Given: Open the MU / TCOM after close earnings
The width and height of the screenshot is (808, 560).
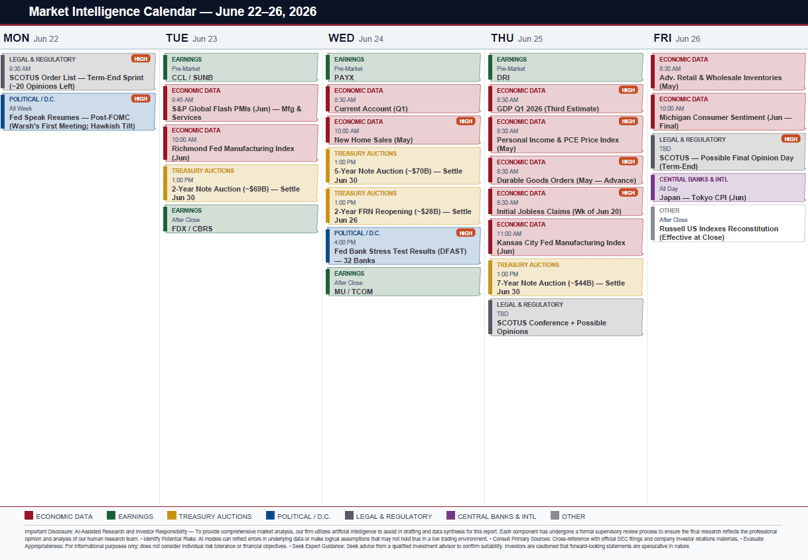Looking at the screenshot, I should (403, 282).
